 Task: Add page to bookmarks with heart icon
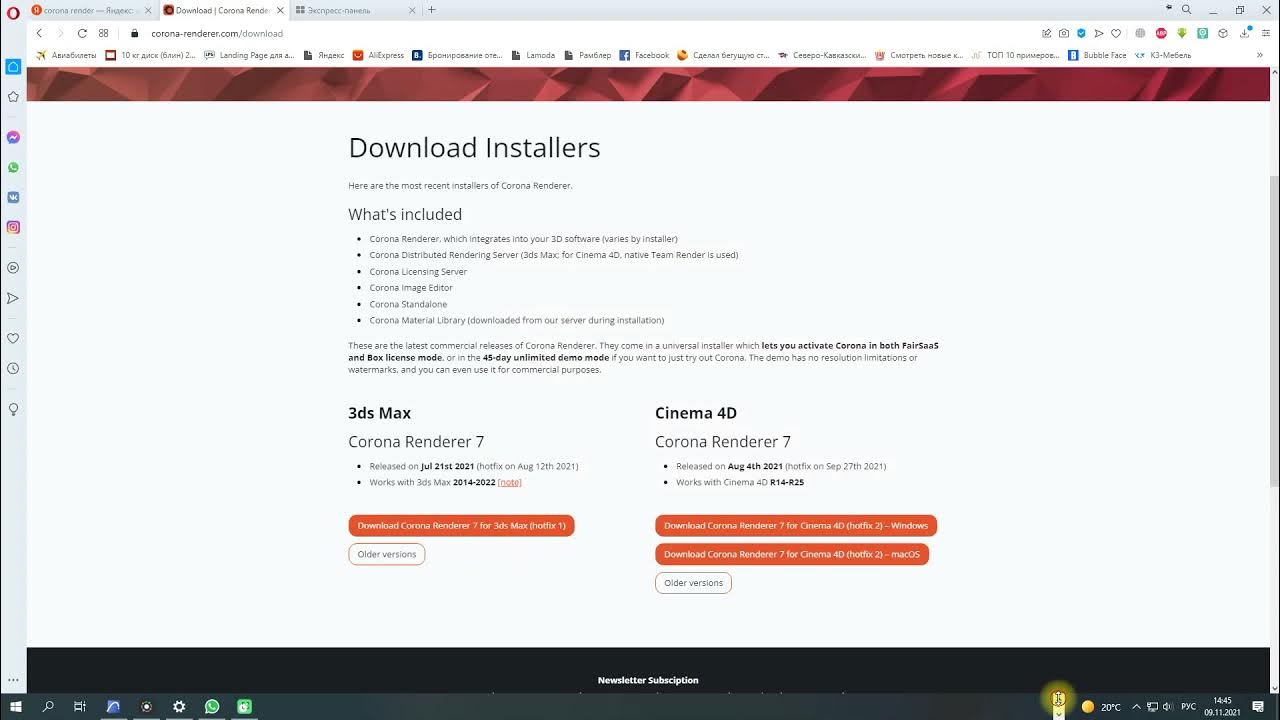point(1116,33)
